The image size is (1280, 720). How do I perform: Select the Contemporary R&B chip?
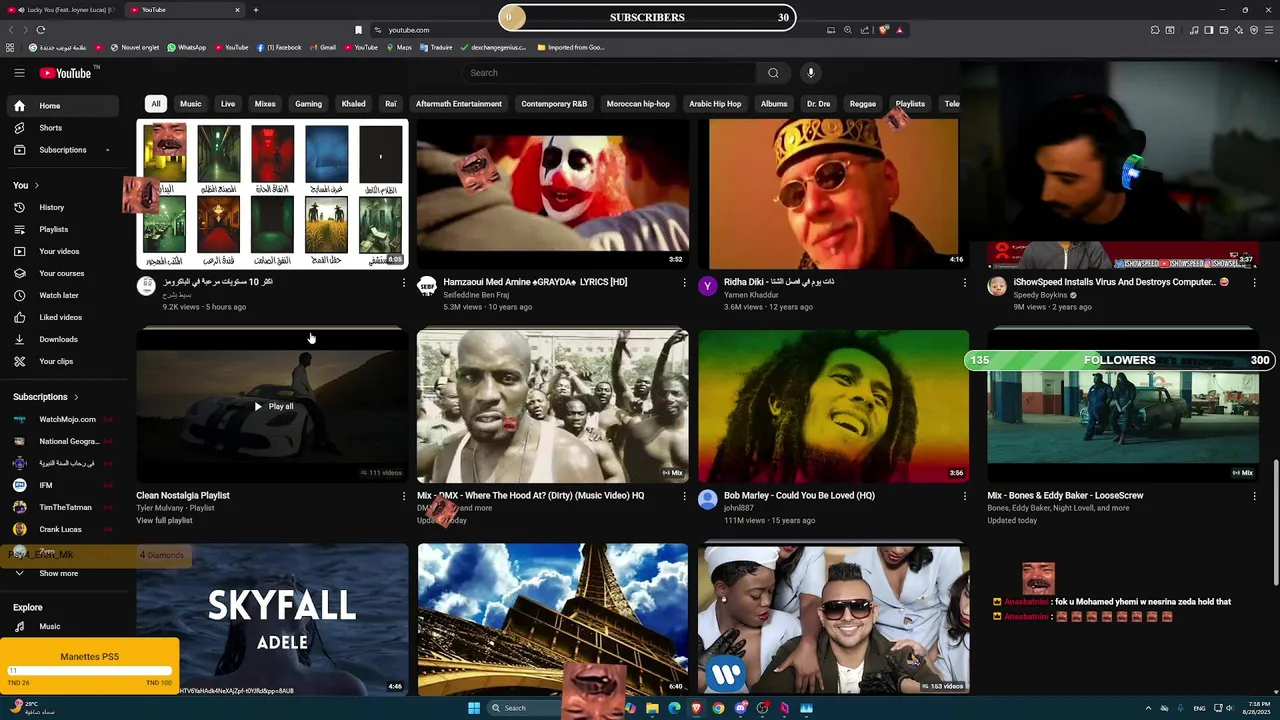tap(554, 104)
